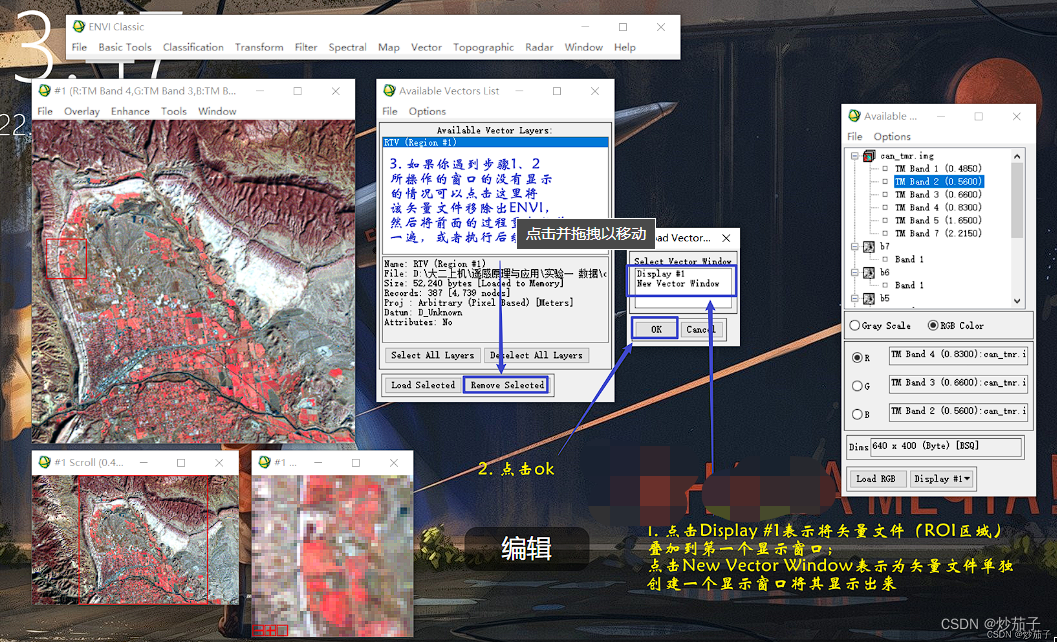Open Options menu in Available Vectors List
Screen dimensions: 1057x642
coord(427,111)
